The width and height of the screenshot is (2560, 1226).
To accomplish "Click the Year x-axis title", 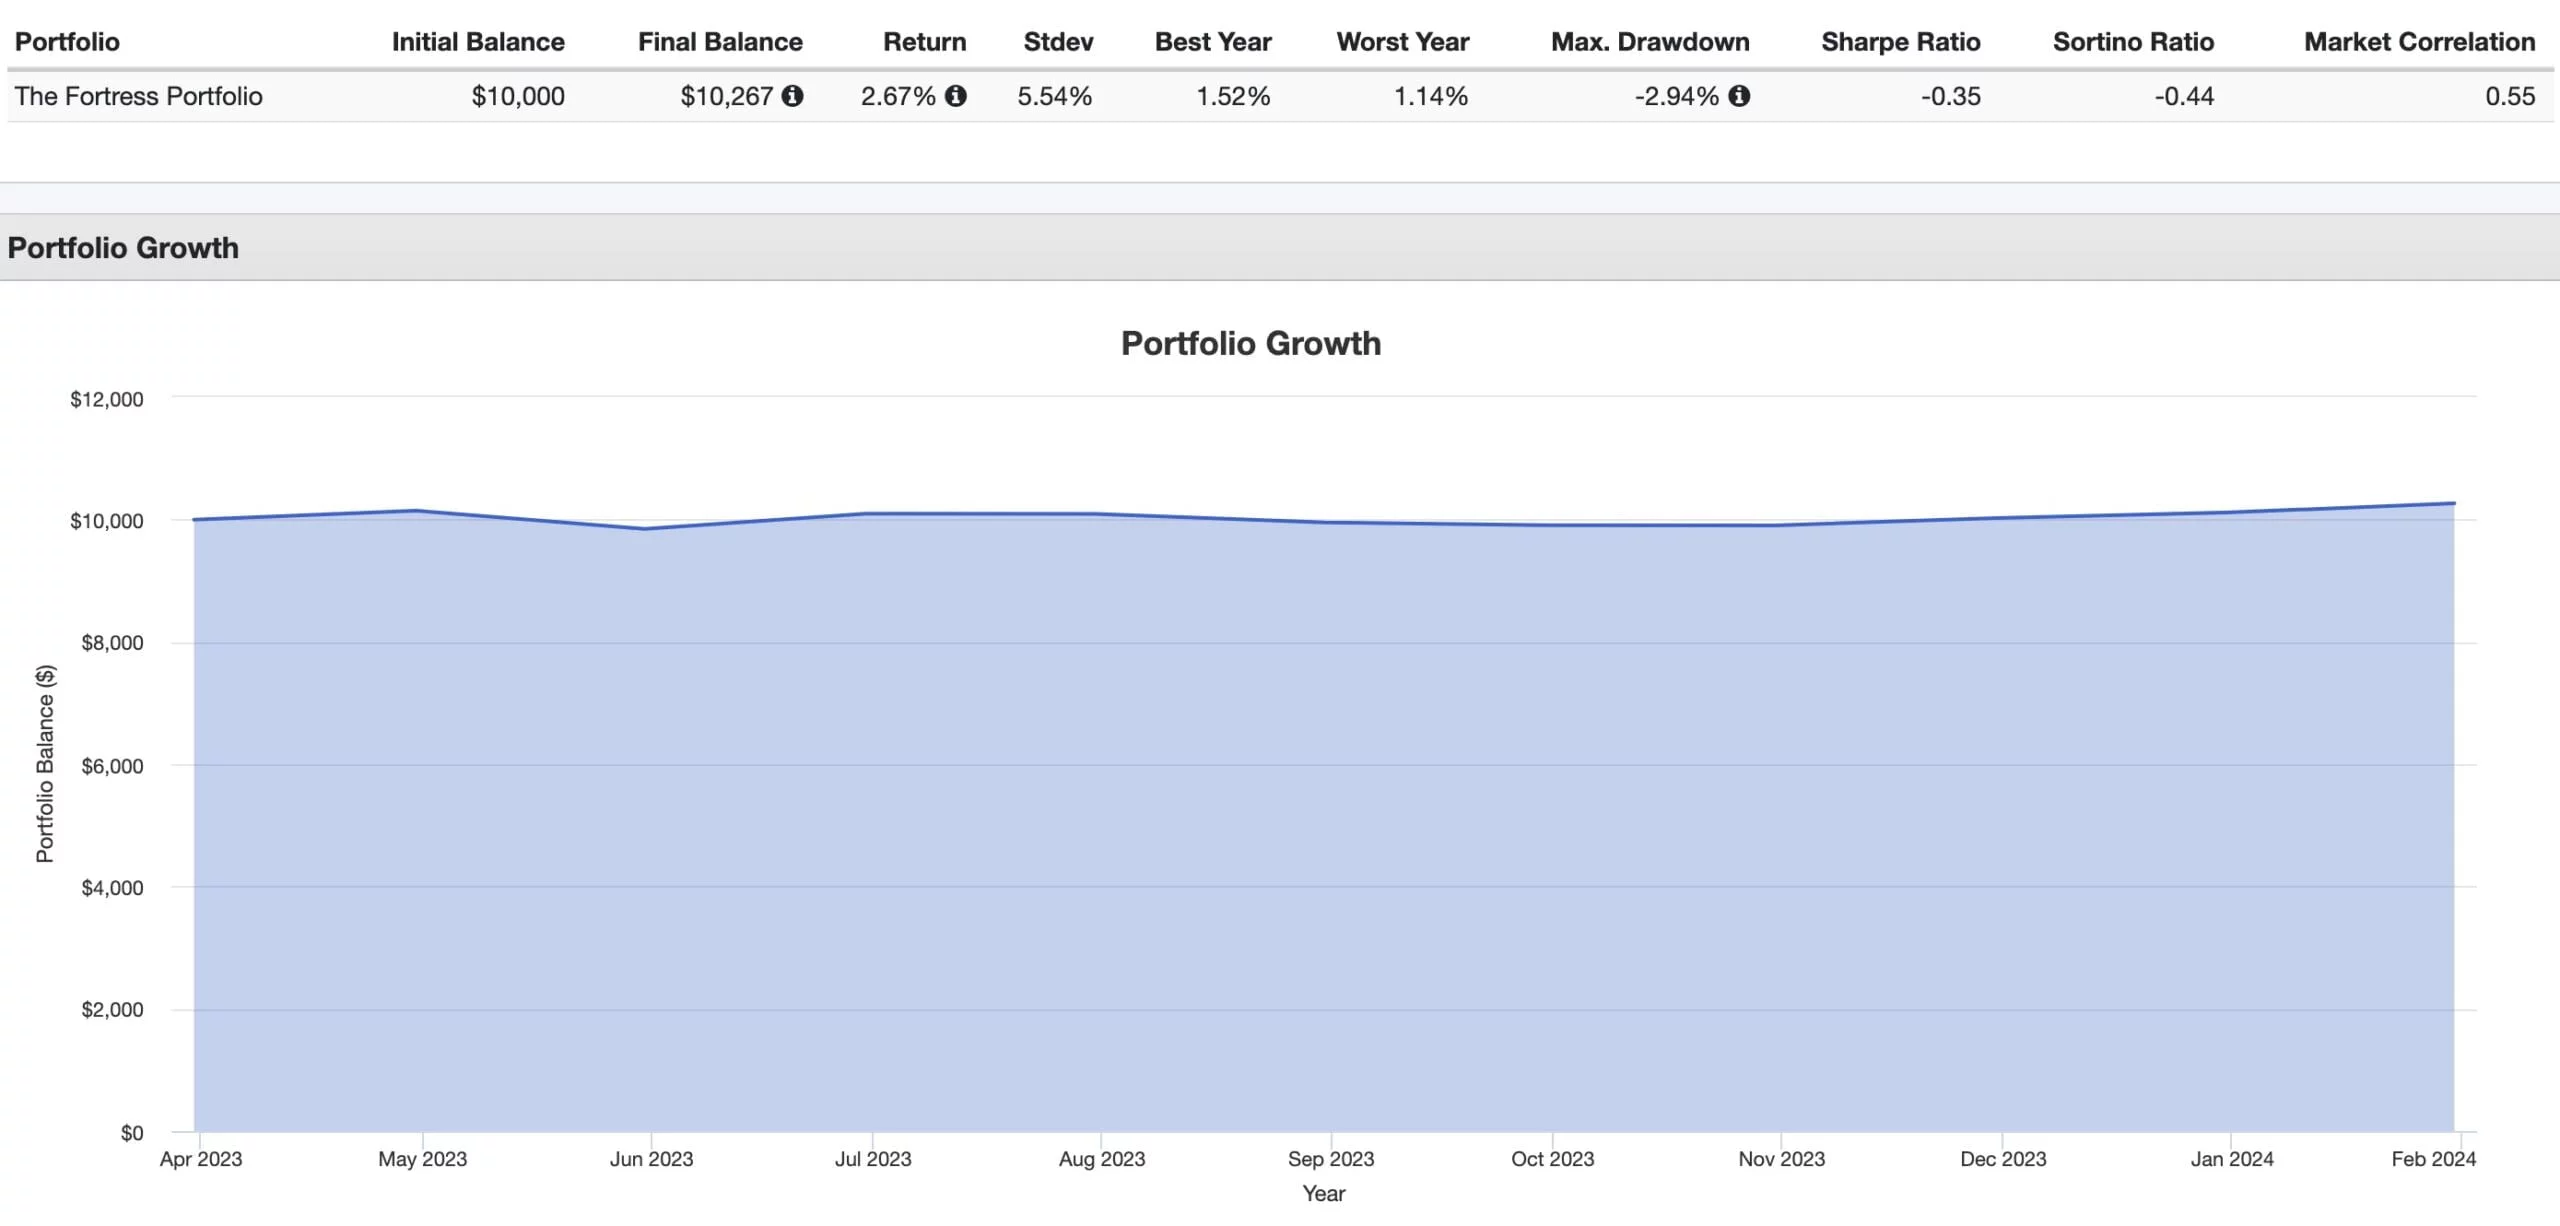I will coord(1324,1193).
